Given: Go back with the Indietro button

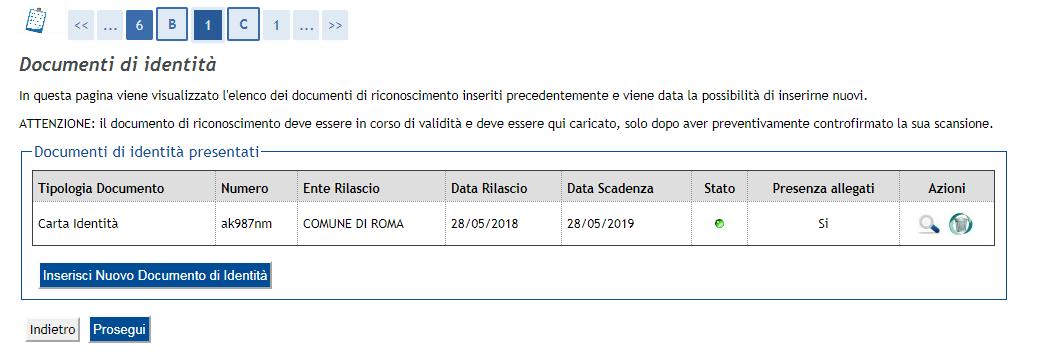Looking at the screenshot, I should pyautogui.click(x=52, y=330).
